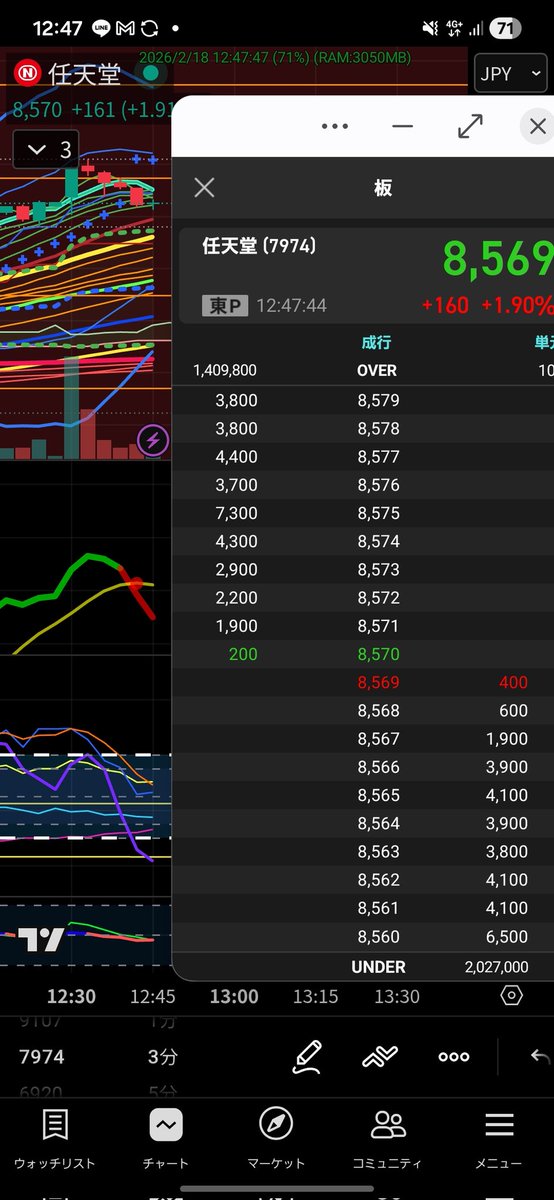The width and height of the screenshot is (554, 1200).
Task: Select red bid price 8,569
Action: coord(378,683)
